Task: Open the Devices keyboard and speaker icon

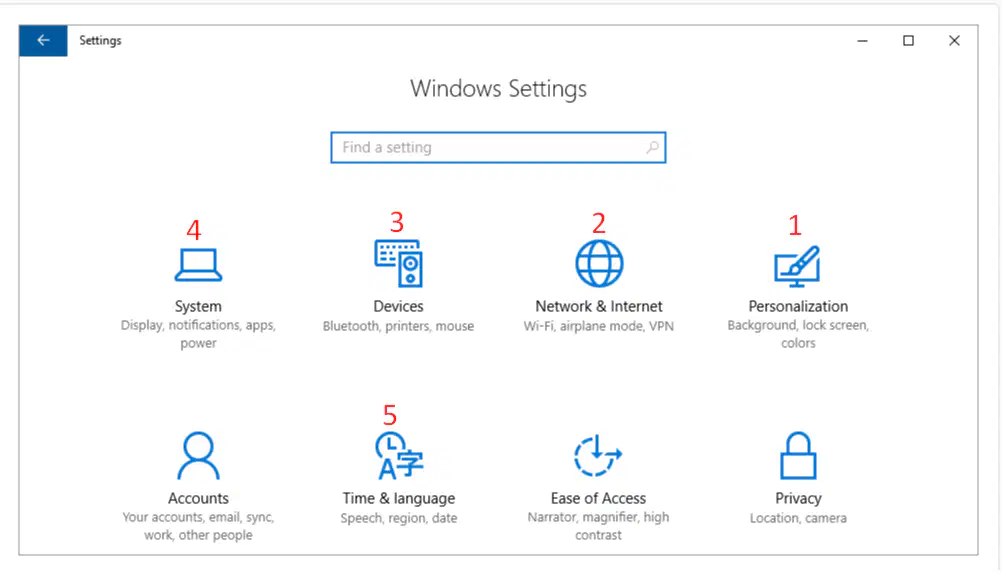Action: pos(398,263)
